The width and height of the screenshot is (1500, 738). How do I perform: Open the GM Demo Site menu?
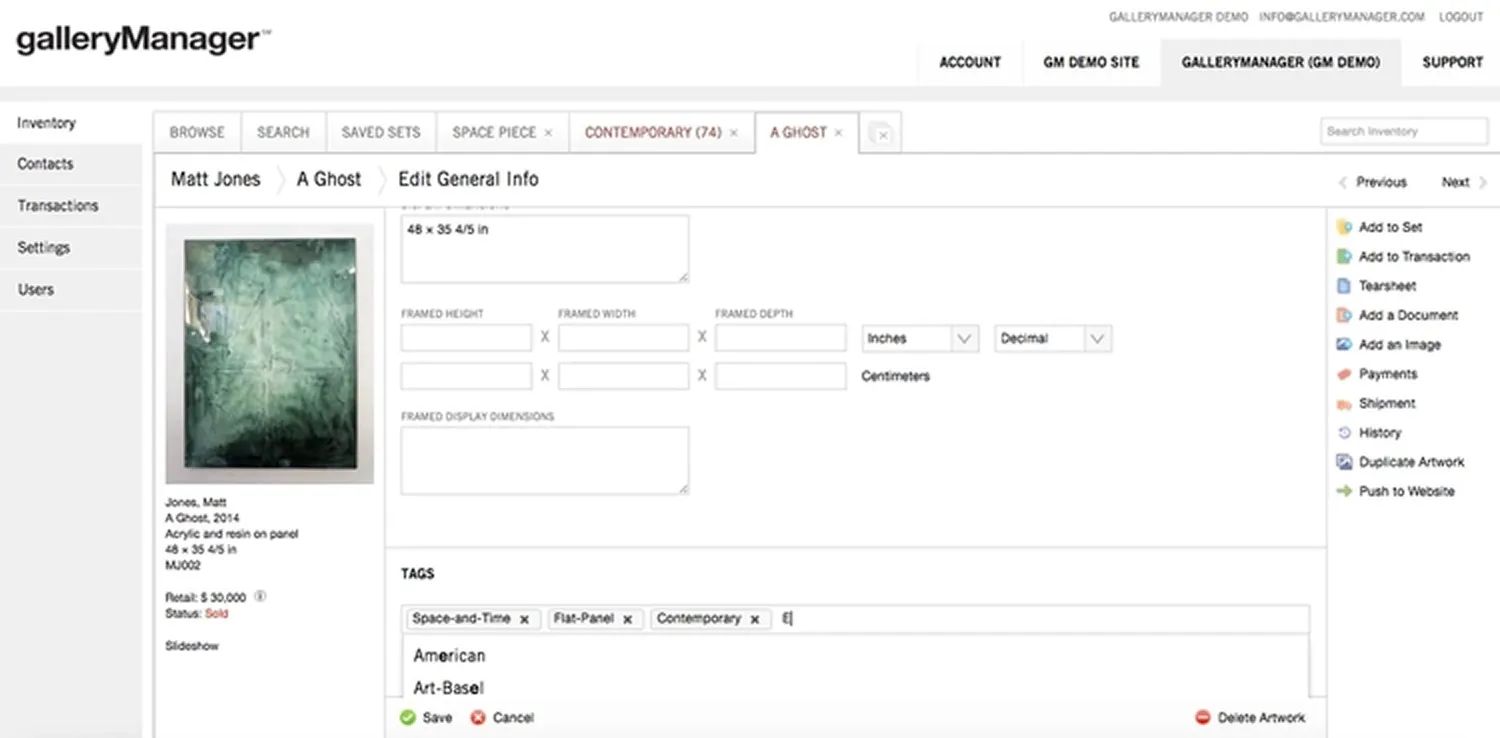tap(1091, 62)
